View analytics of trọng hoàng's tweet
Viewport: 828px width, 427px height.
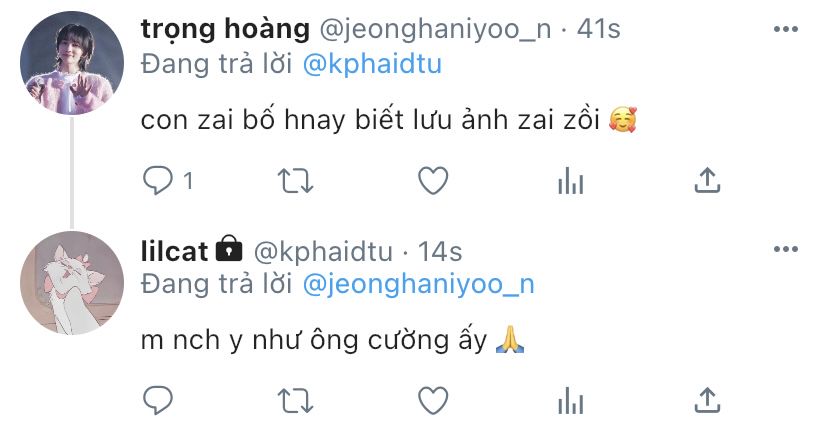570,181
